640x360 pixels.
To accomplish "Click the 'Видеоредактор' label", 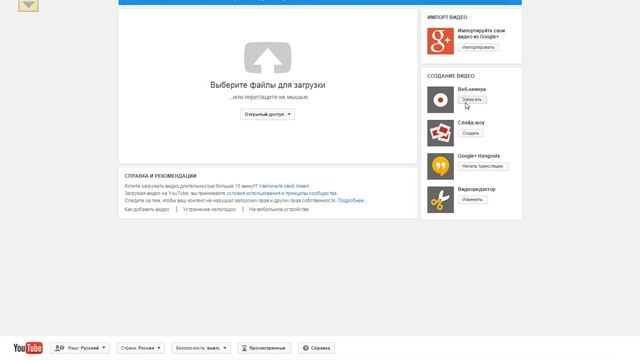I will coord(476,189).
